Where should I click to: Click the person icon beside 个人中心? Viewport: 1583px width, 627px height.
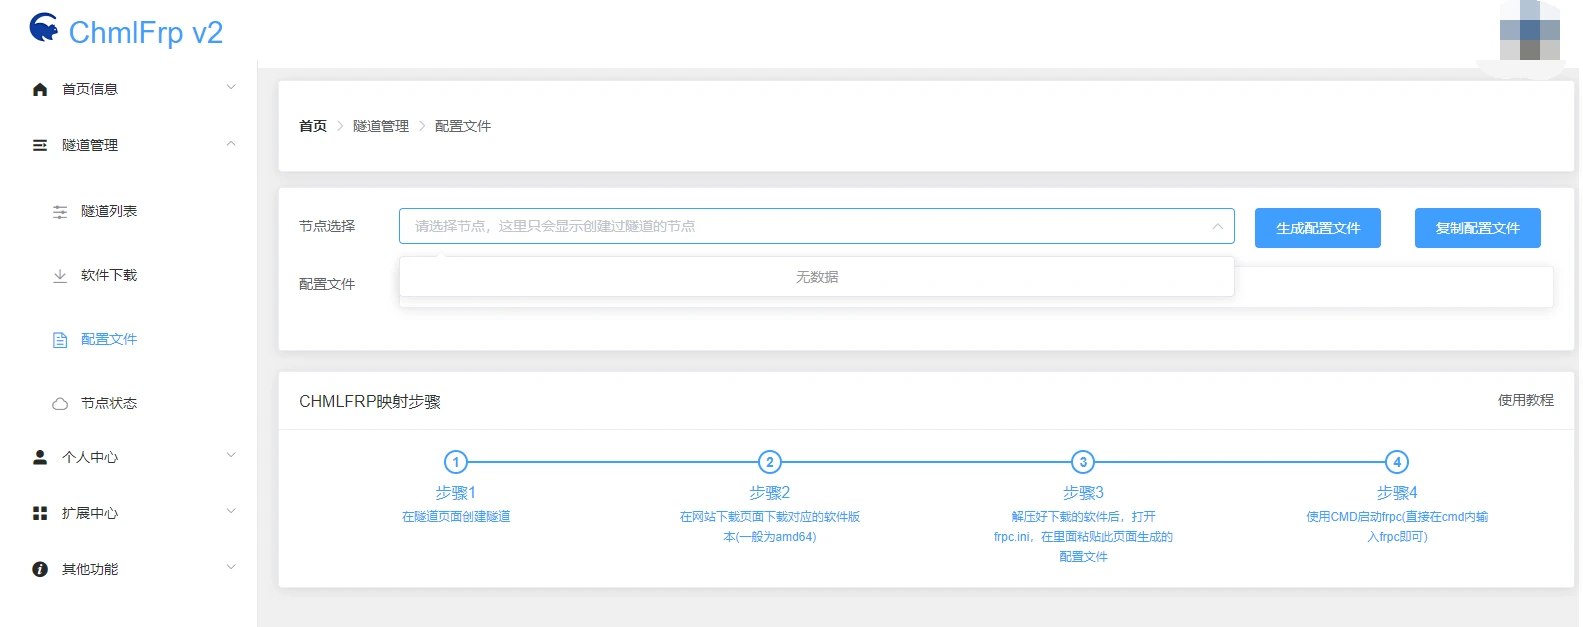point(40,457)
